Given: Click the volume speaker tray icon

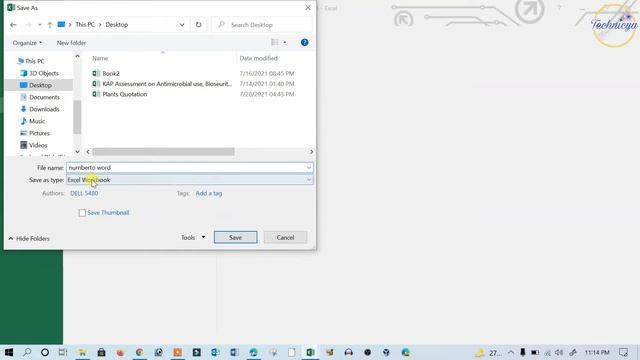Looking at the screenshot, I should [559, 352].
